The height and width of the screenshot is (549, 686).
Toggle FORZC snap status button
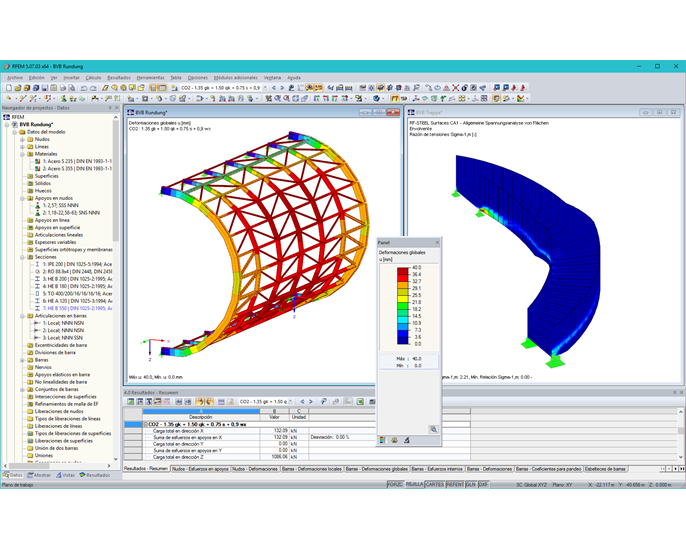click(396, 485)
